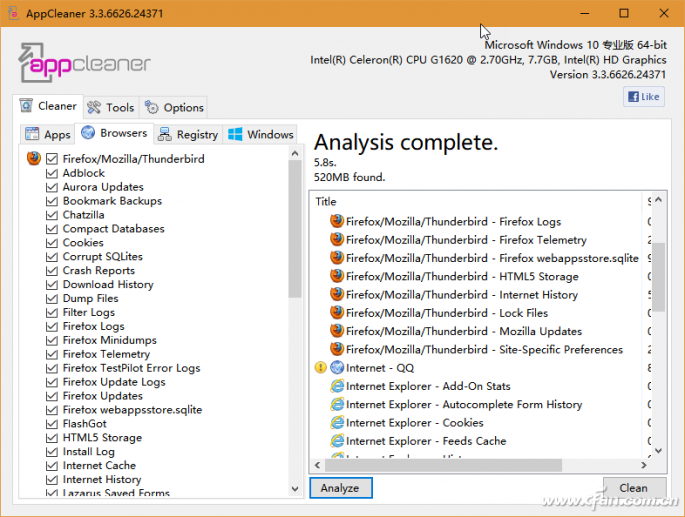Click the Analyze button
685x517 pixels.
pos(341,488)
